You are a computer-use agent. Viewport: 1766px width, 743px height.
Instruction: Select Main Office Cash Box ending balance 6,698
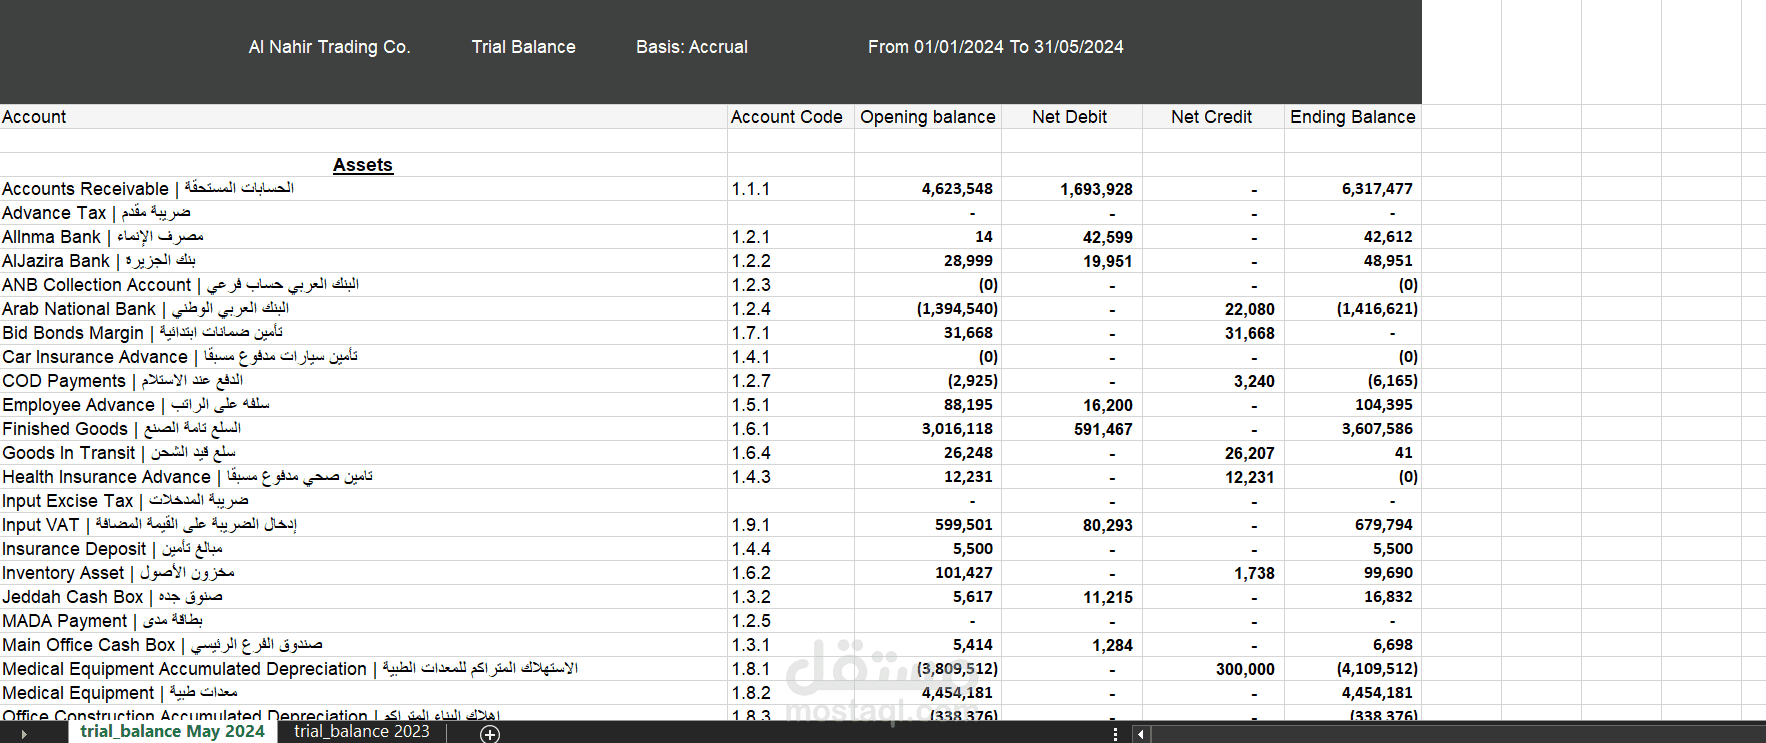click(1353, 645)
